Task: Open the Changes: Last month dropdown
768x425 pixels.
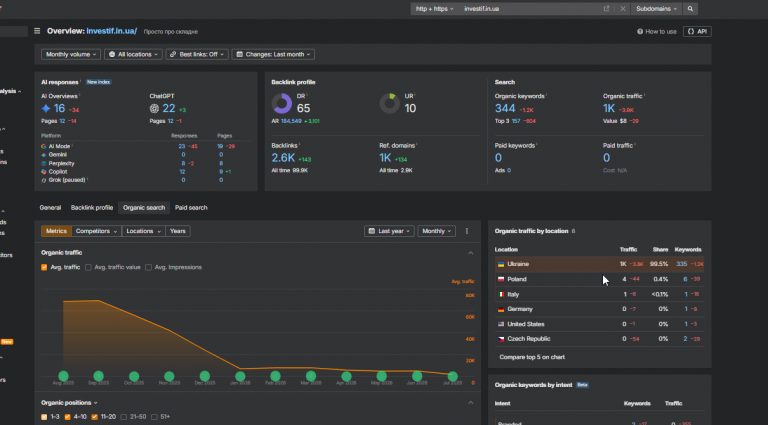Action: click(x=273, y=54)
